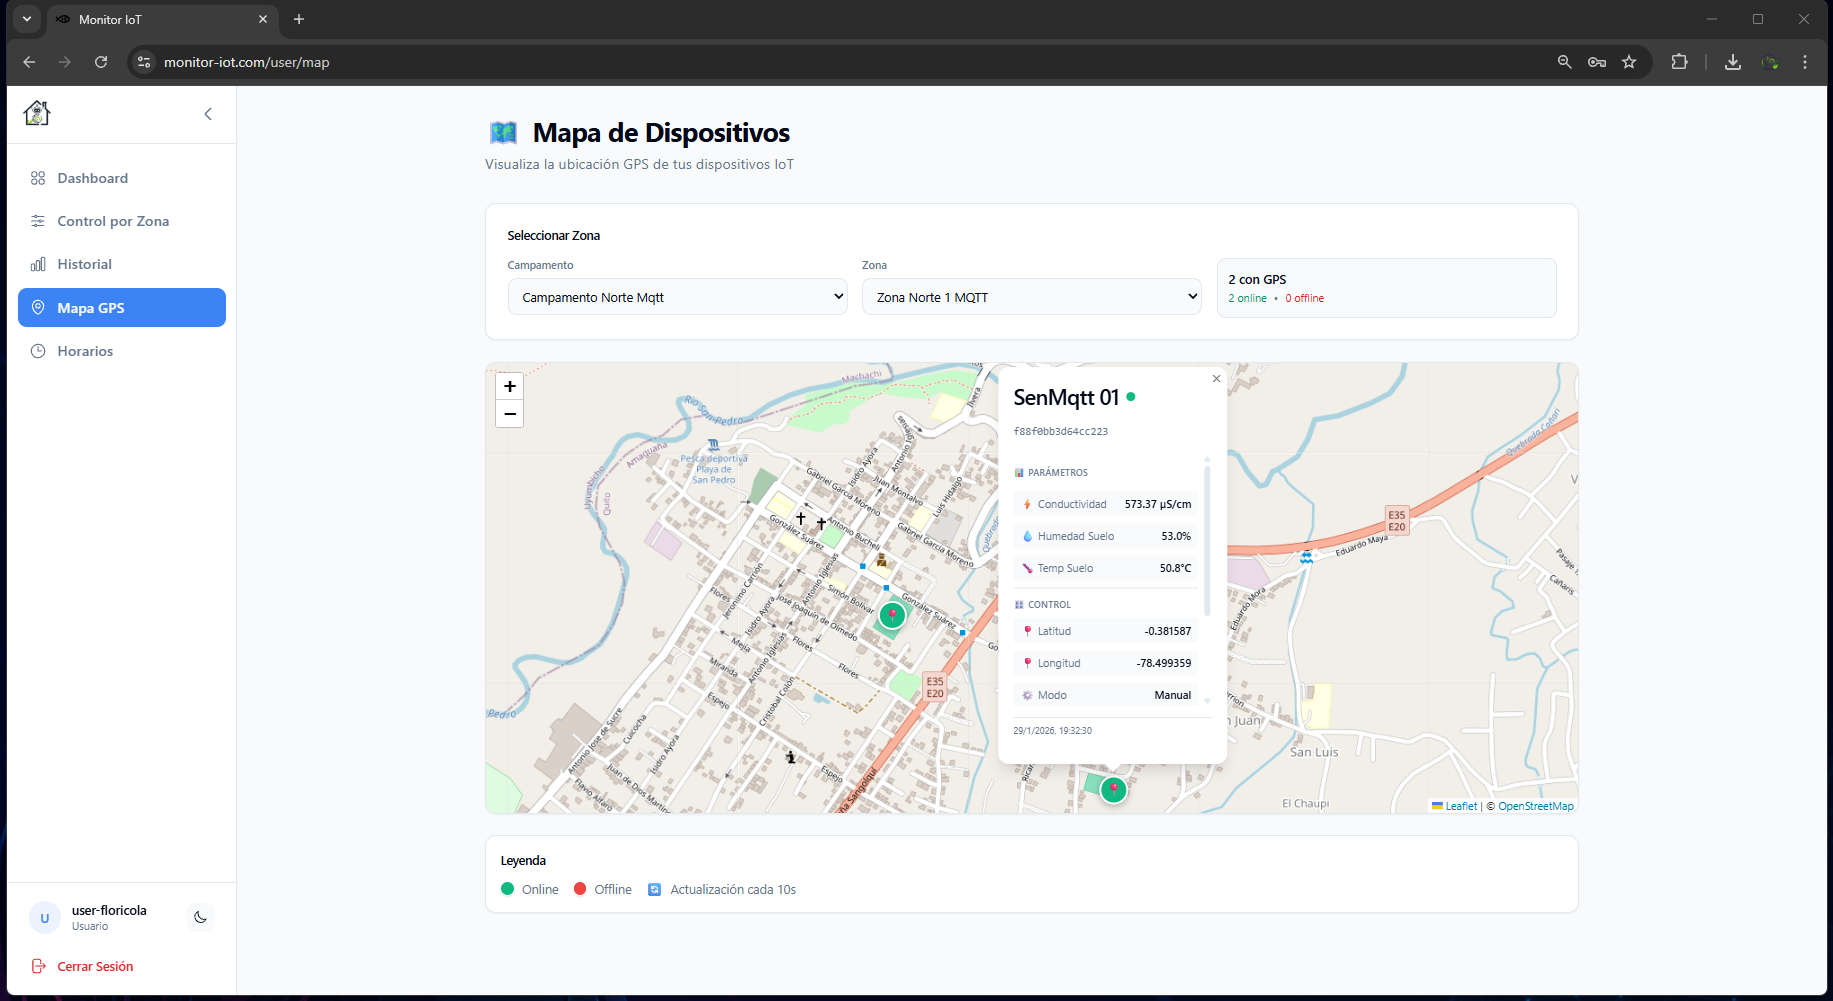
Task: Bookmark this page with star icon
Action: 1629,62
